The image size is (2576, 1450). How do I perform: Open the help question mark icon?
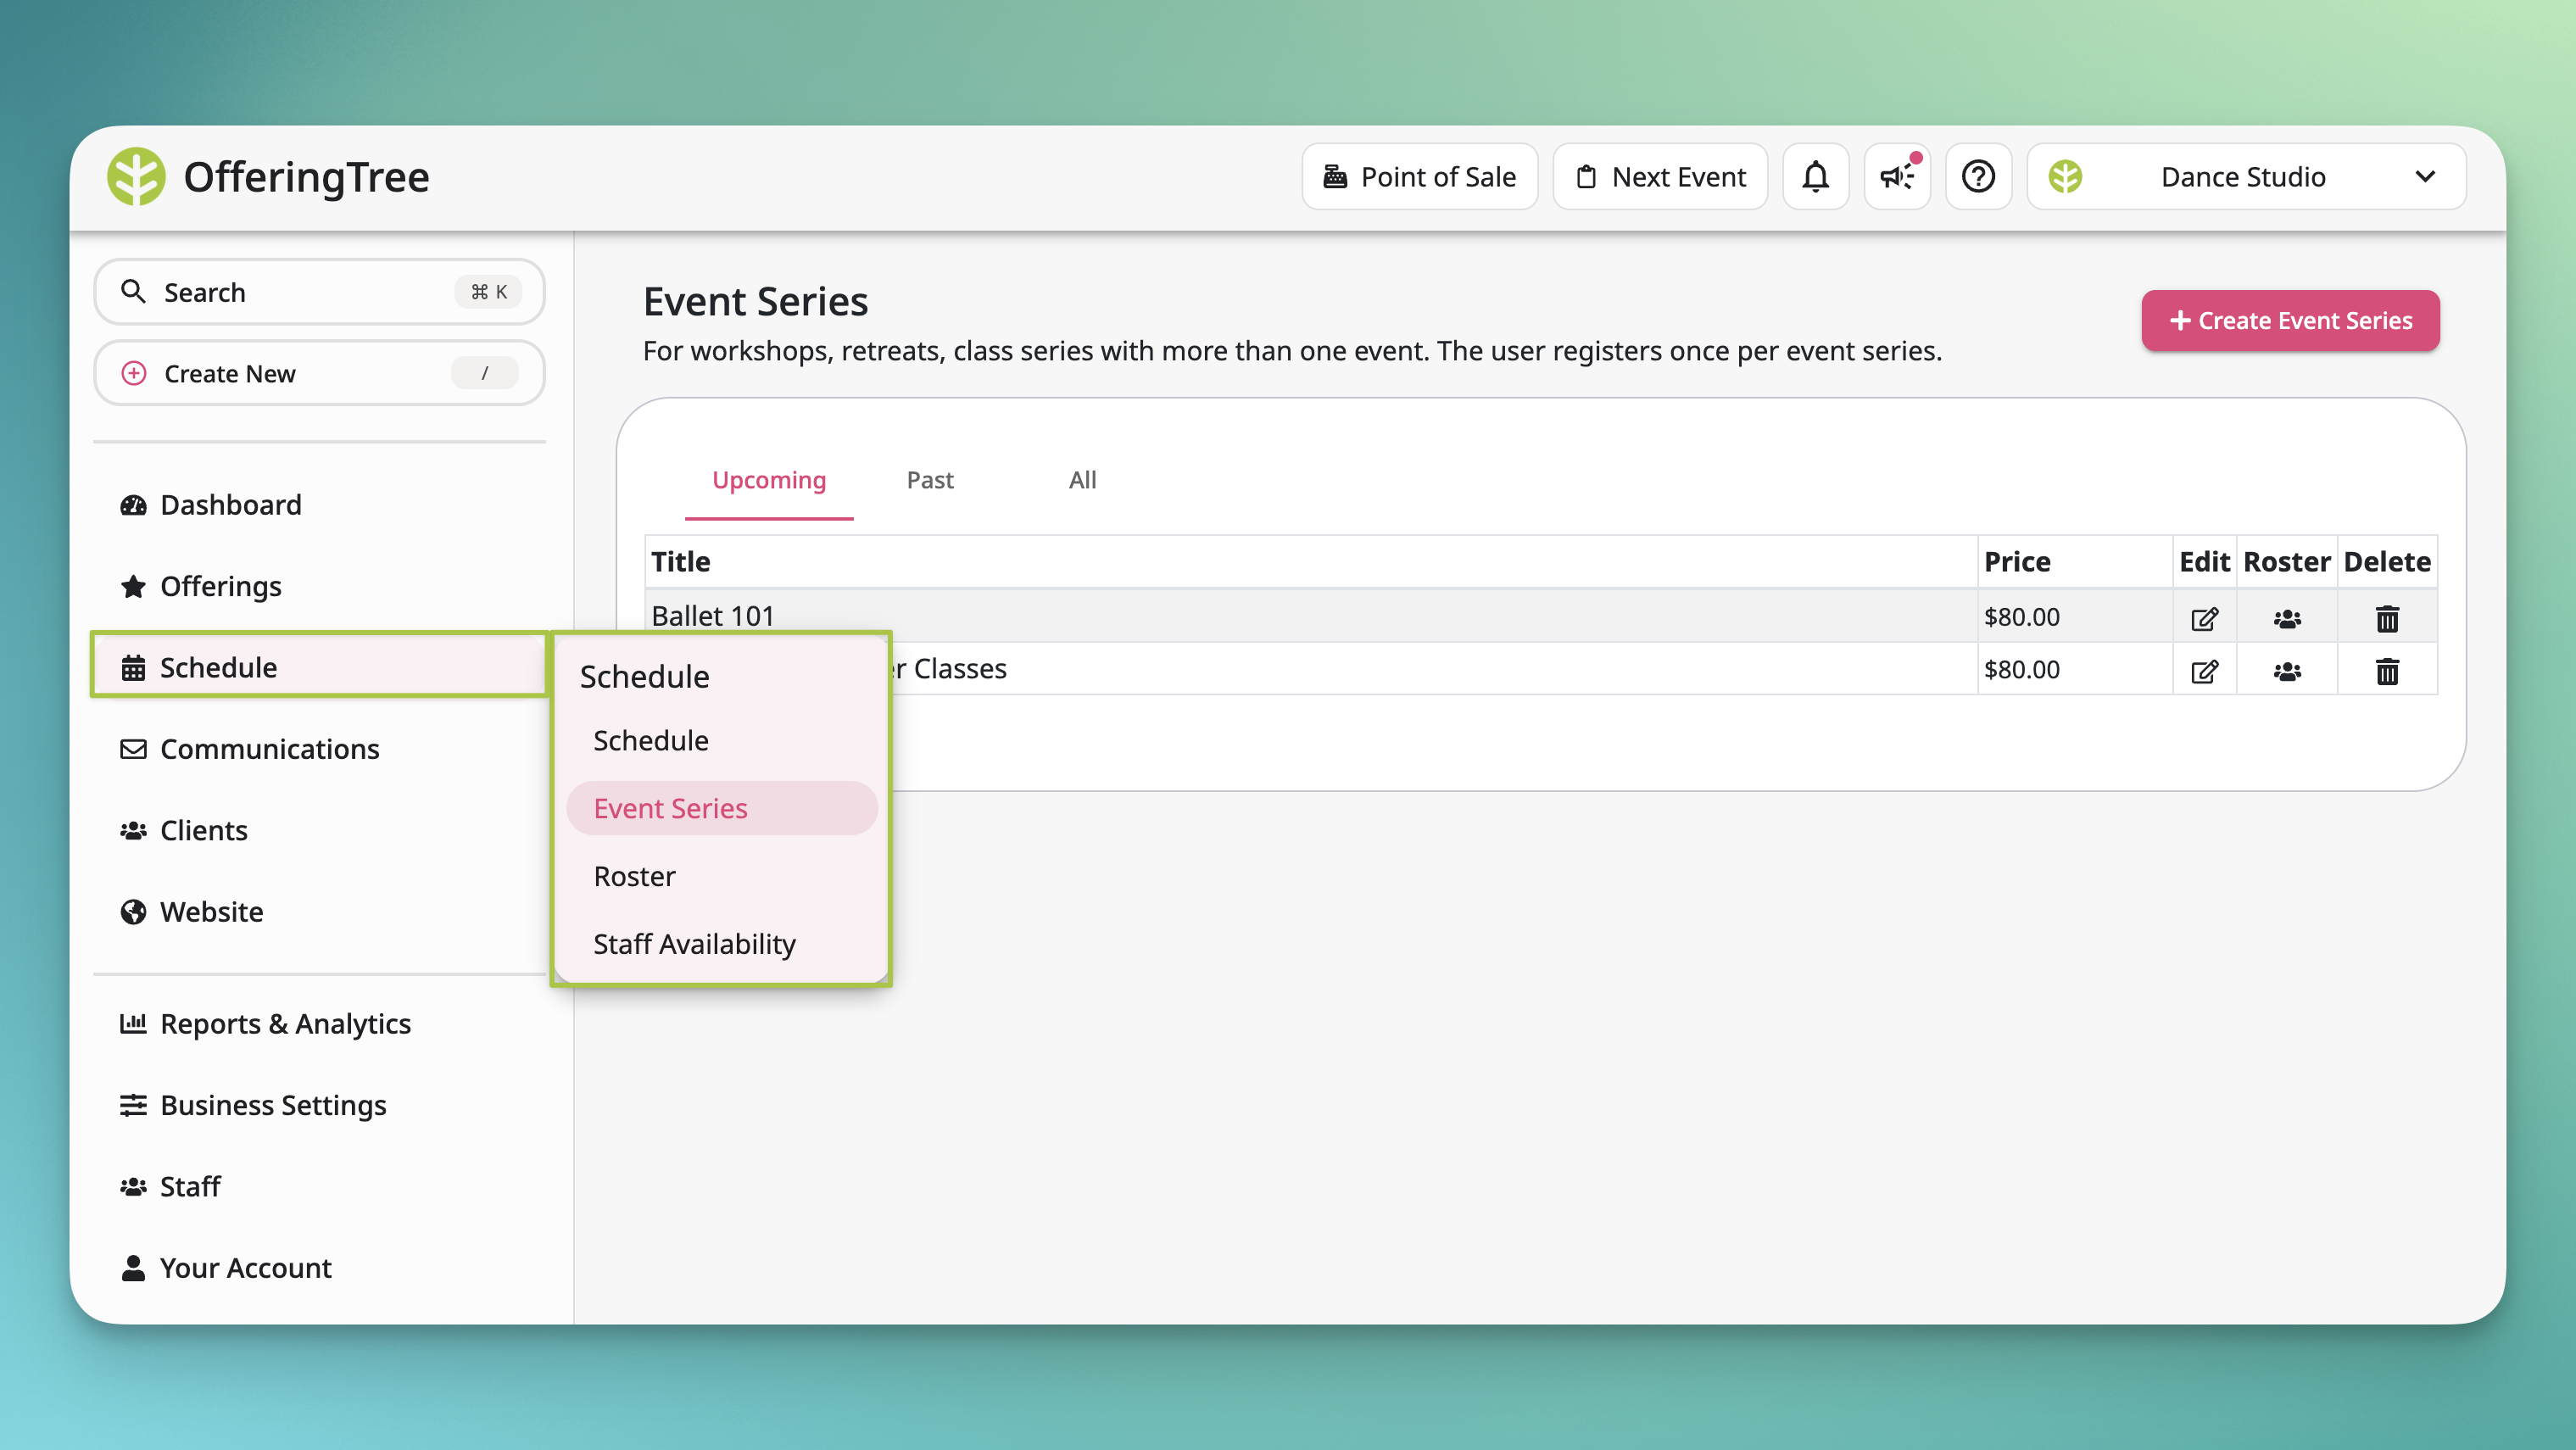tap(1978, 177)
